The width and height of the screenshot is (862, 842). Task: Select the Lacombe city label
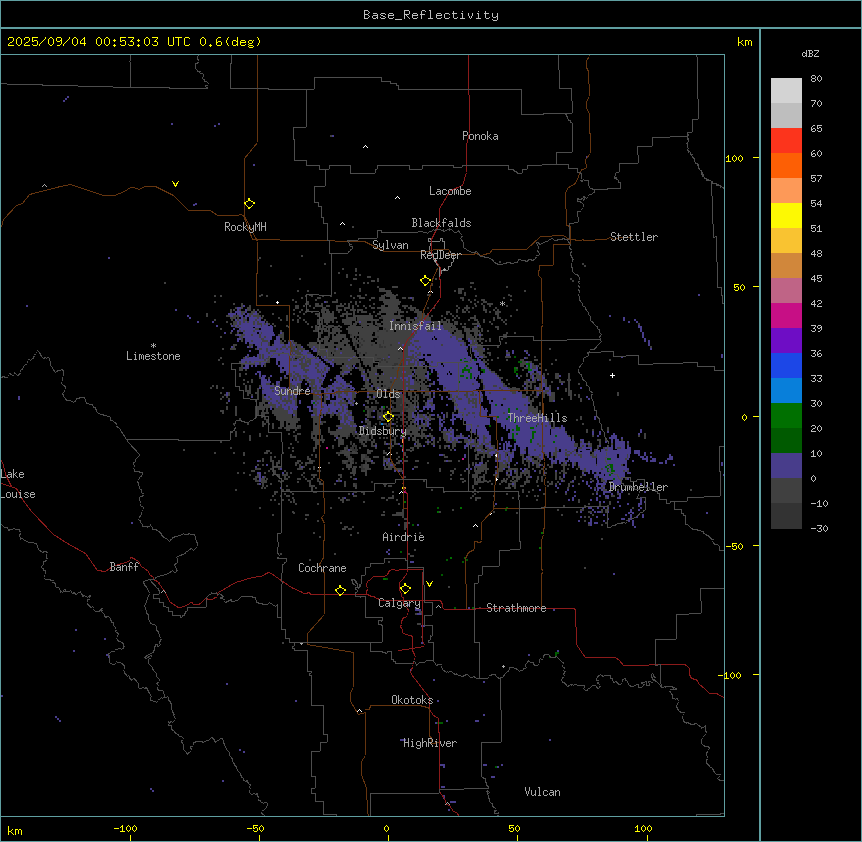450,191
